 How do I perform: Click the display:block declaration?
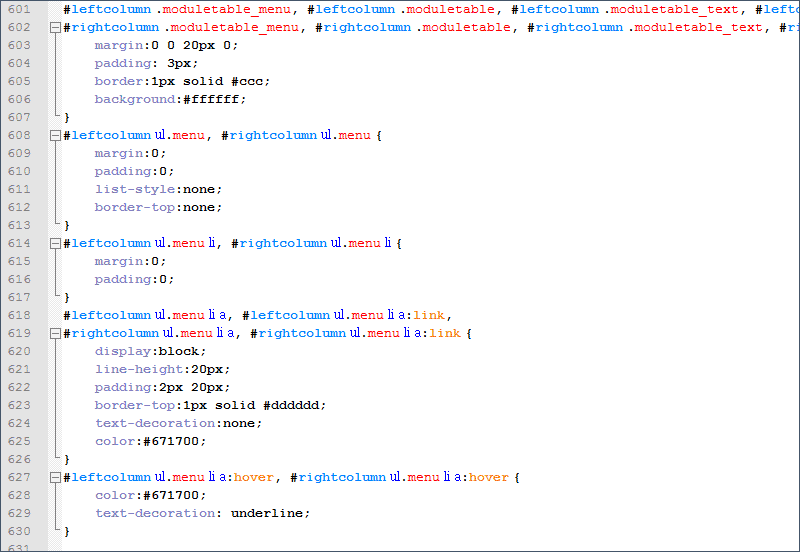point(150,351)
